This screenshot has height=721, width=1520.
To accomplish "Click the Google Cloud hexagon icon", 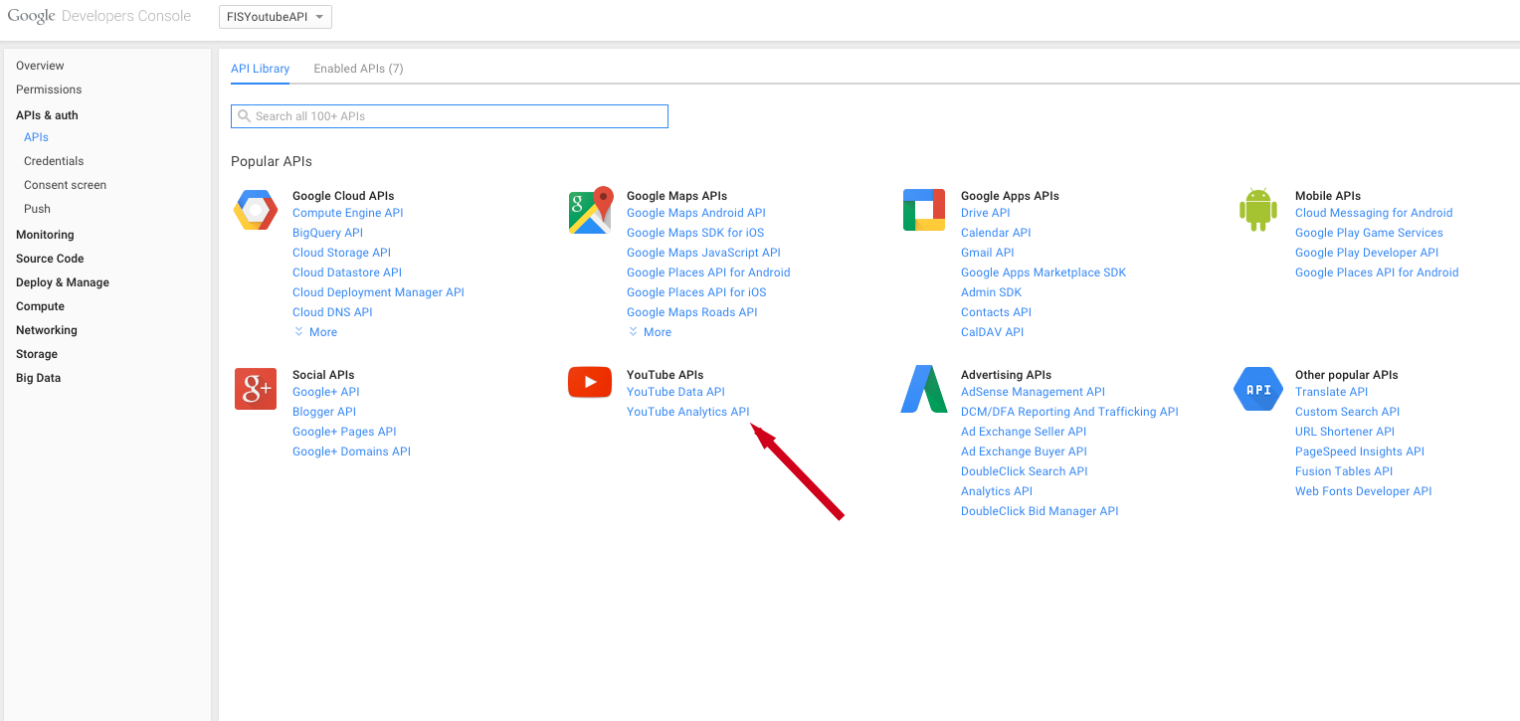I will pos(256,210).
